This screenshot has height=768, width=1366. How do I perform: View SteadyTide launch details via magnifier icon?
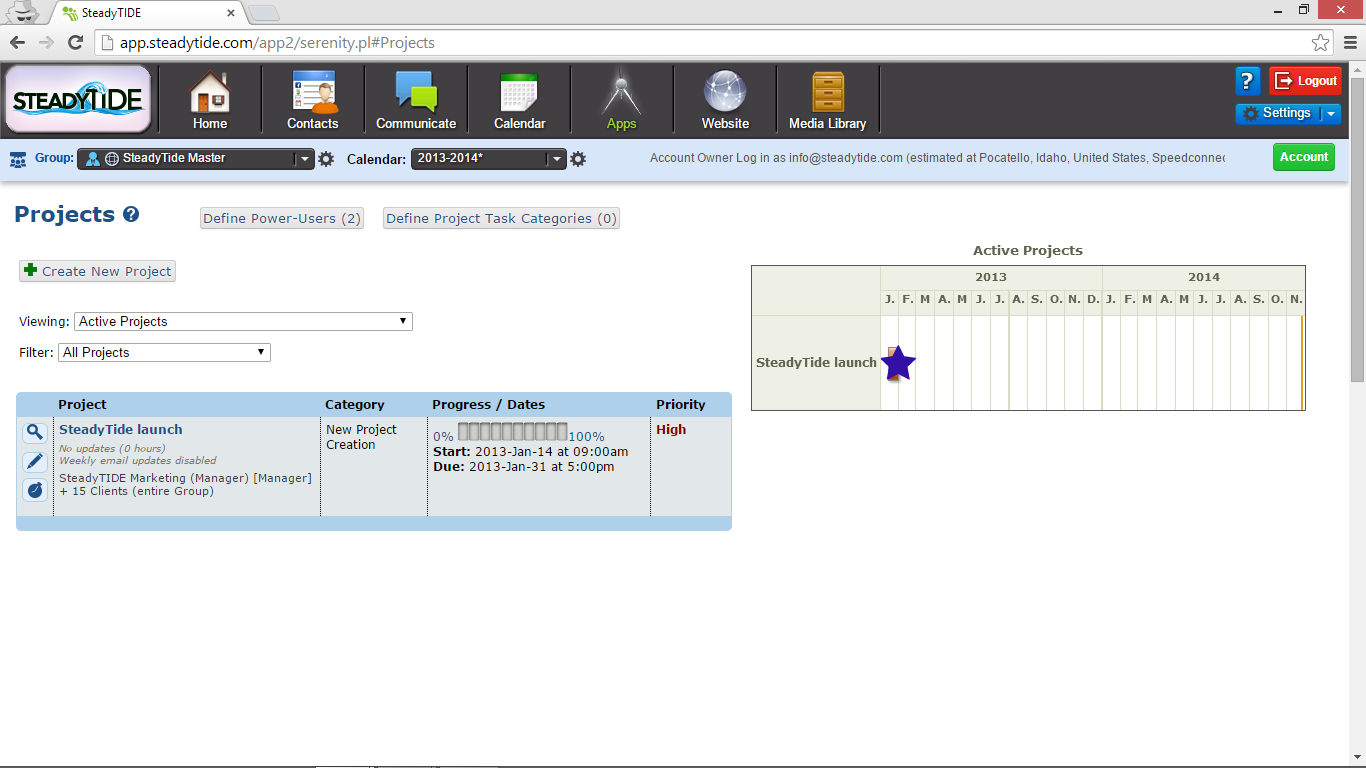(x=35, y=432)
